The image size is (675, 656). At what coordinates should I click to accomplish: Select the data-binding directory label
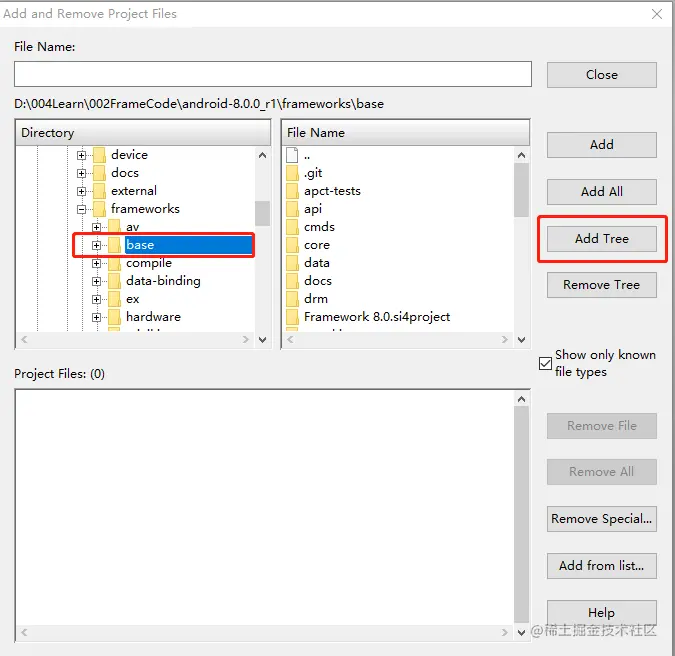point(163,281)
